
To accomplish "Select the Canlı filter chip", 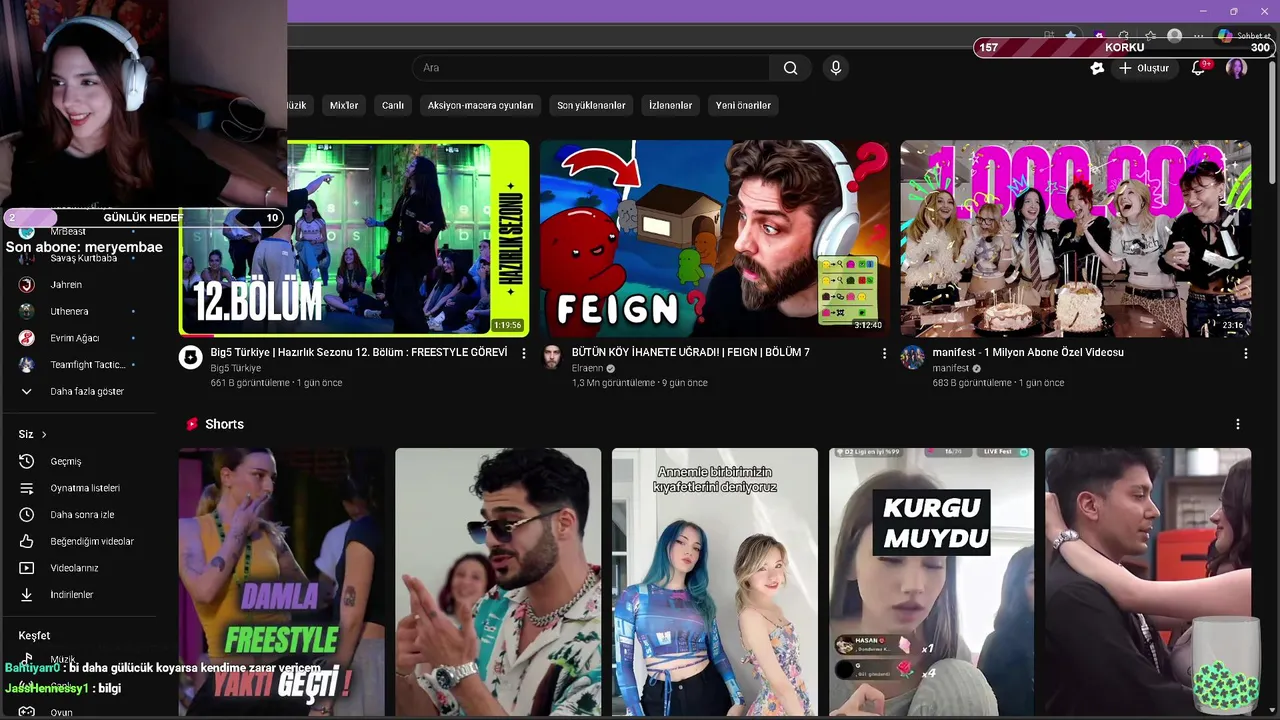I will coord(393,105).
